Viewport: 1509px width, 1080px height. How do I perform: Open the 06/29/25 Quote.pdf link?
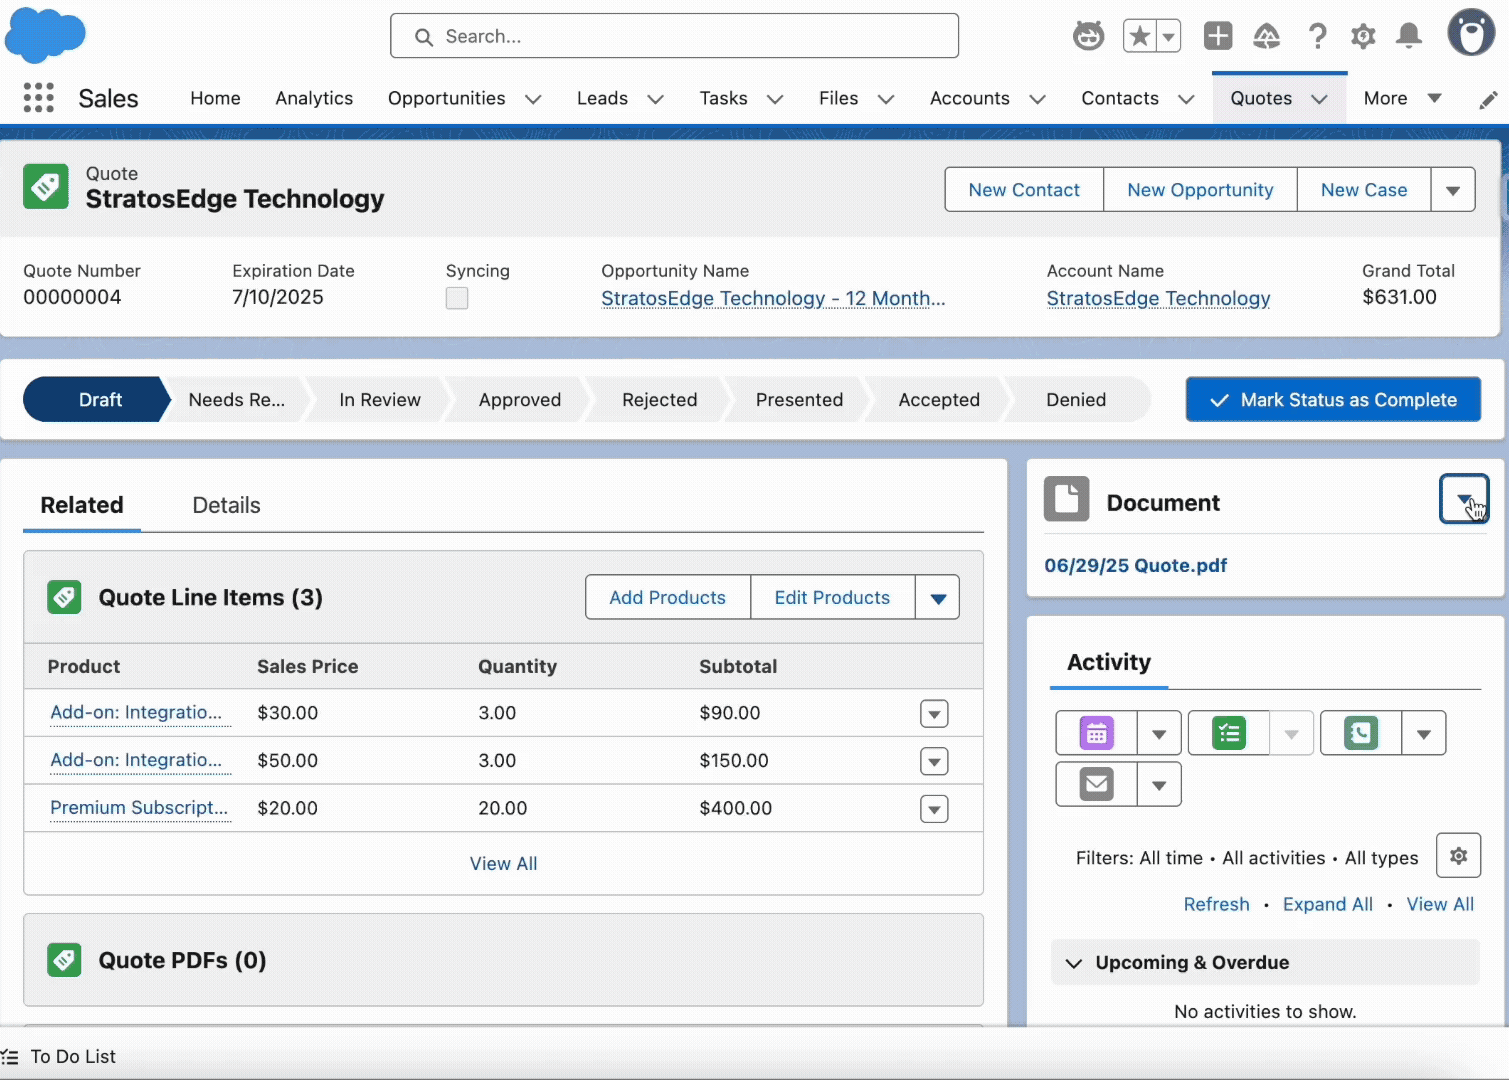tap(1135, 565)
